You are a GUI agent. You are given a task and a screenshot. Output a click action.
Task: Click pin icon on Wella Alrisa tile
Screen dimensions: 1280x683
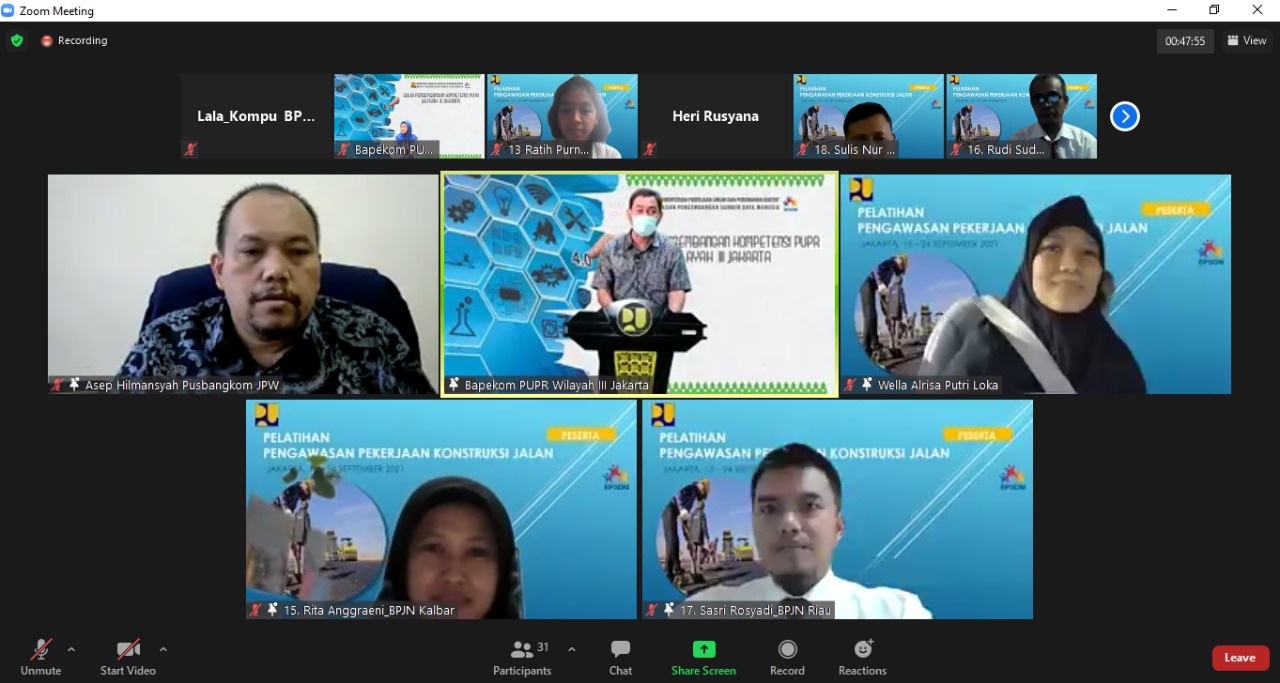click(867, 385)
